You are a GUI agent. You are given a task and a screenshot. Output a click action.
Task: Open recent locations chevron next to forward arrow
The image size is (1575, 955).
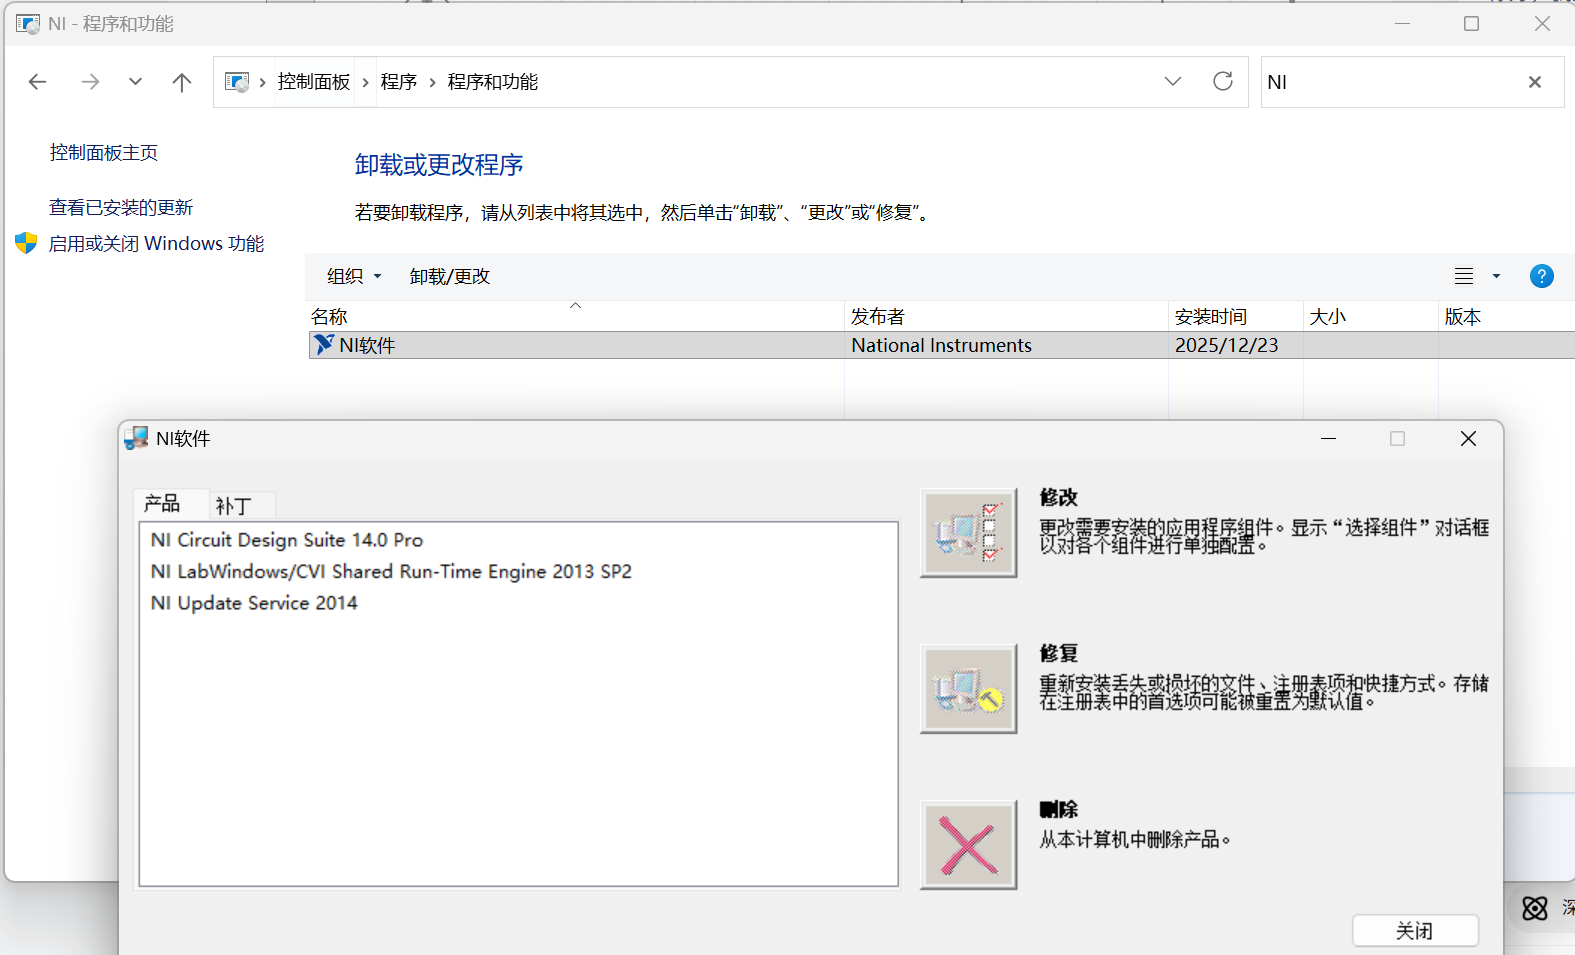[x=135, y=82]
